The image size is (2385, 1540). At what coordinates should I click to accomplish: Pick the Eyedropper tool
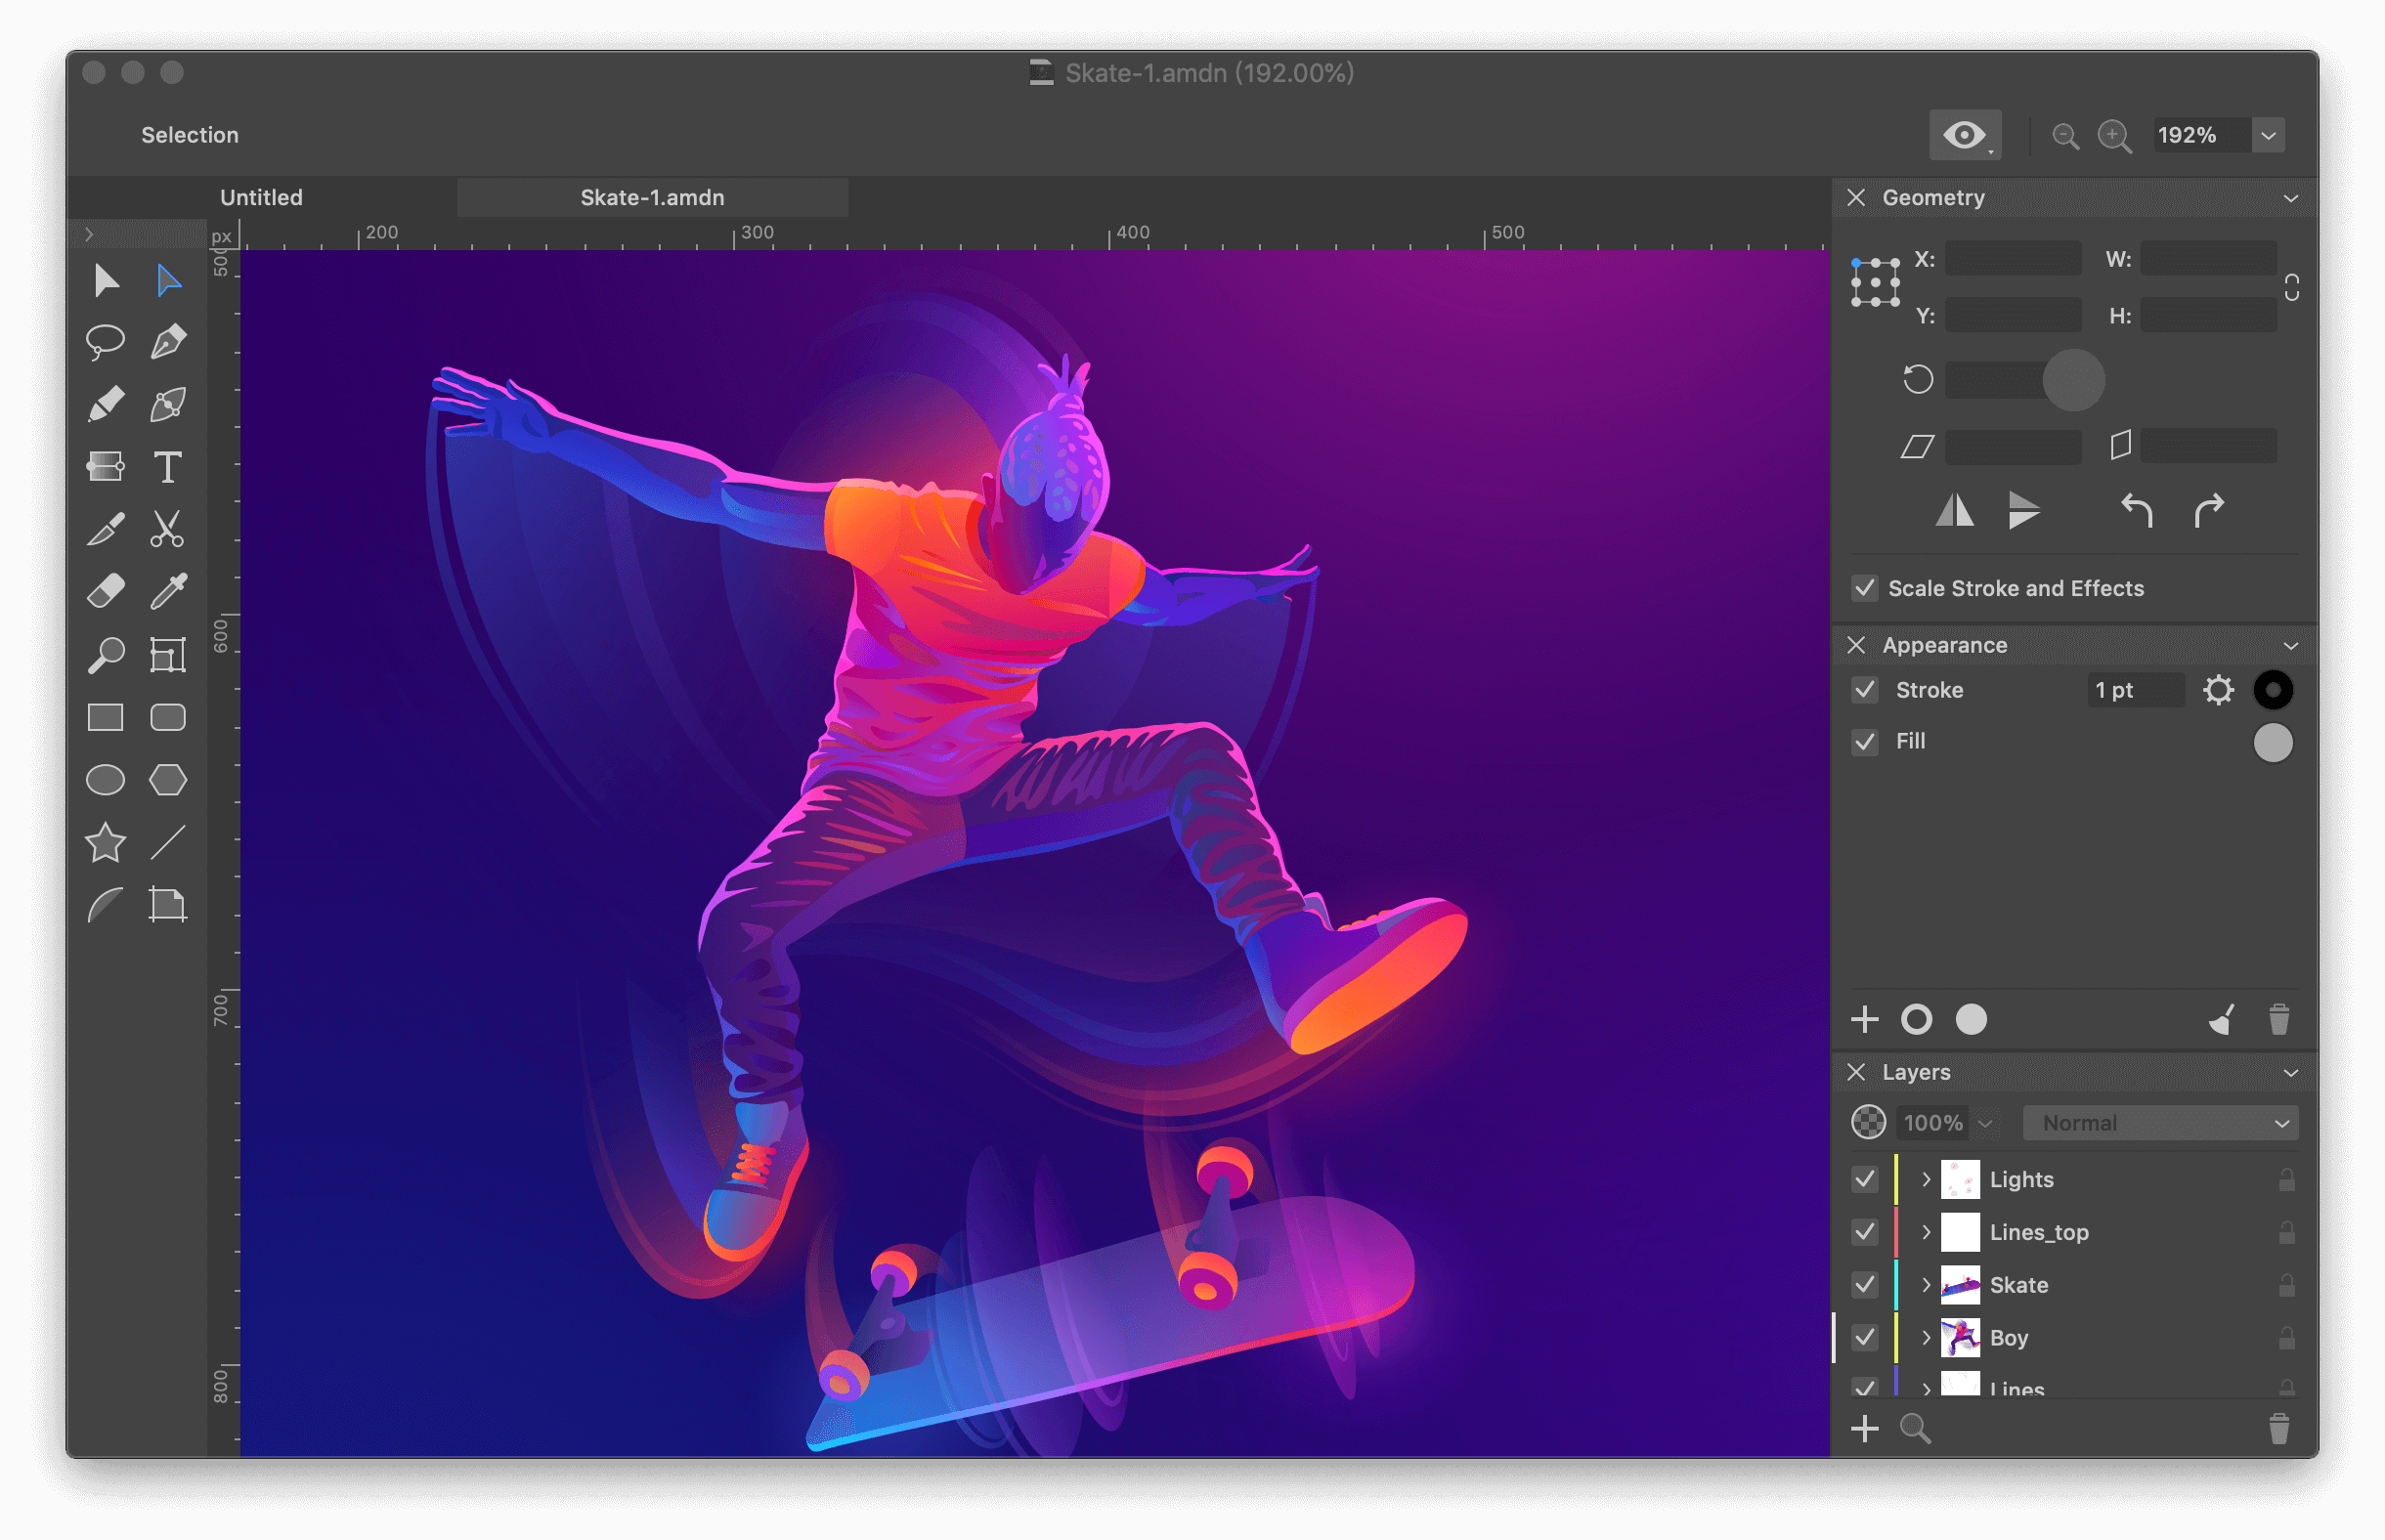168,592
